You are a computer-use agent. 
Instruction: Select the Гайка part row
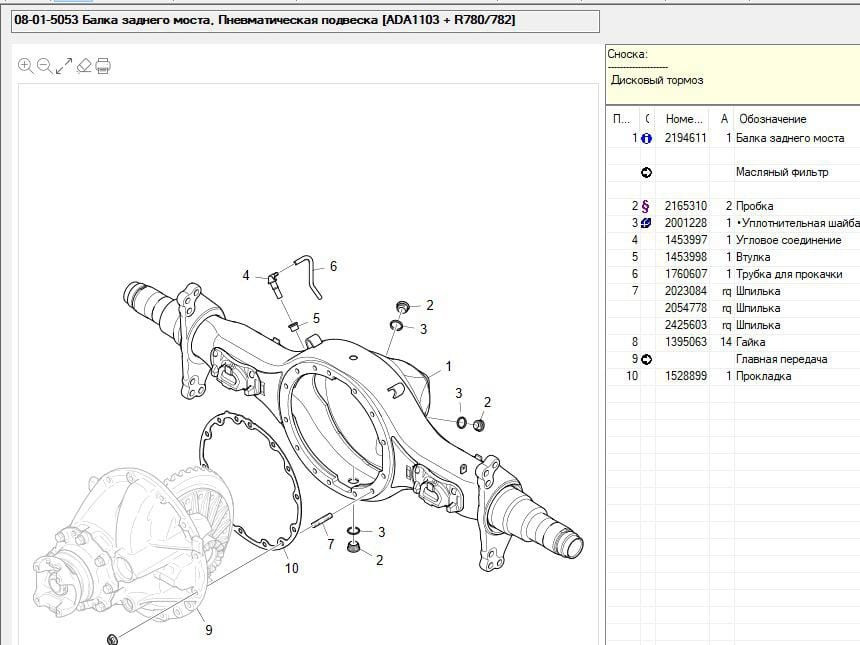pos(752,342)
